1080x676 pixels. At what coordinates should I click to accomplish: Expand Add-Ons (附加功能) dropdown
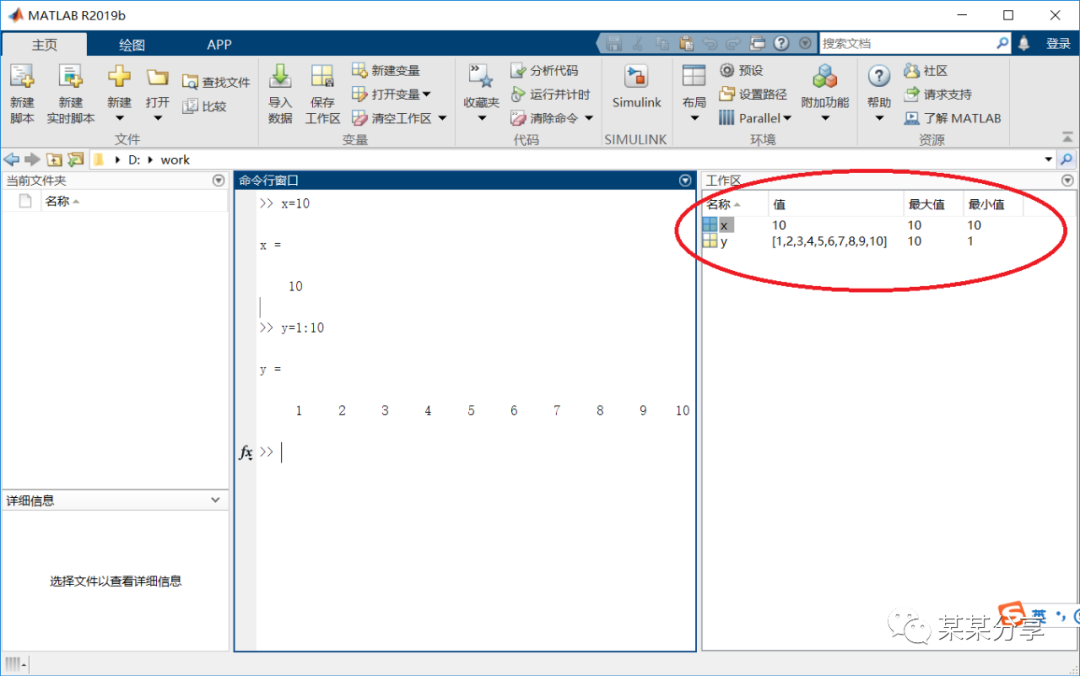(825, 119)
